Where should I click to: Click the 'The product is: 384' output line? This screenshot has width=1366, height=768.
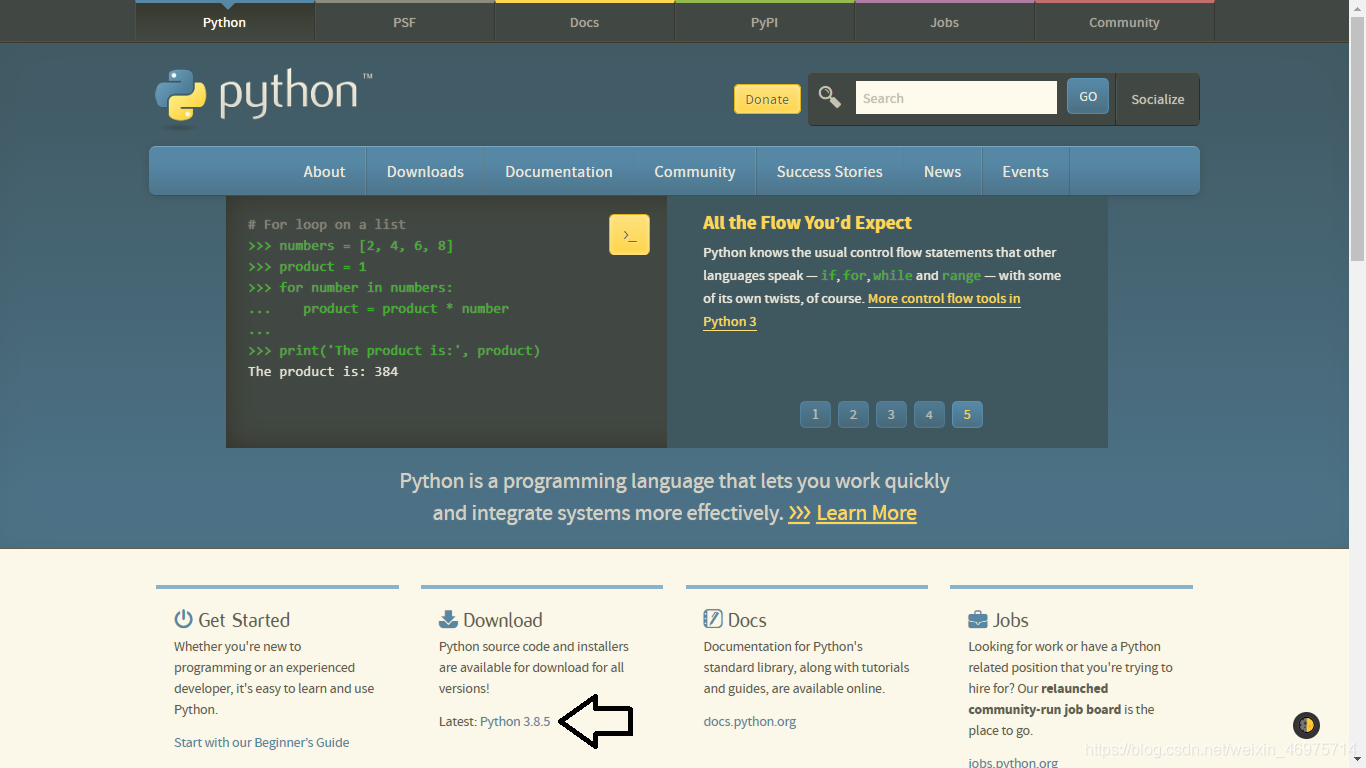click(323, 371)
